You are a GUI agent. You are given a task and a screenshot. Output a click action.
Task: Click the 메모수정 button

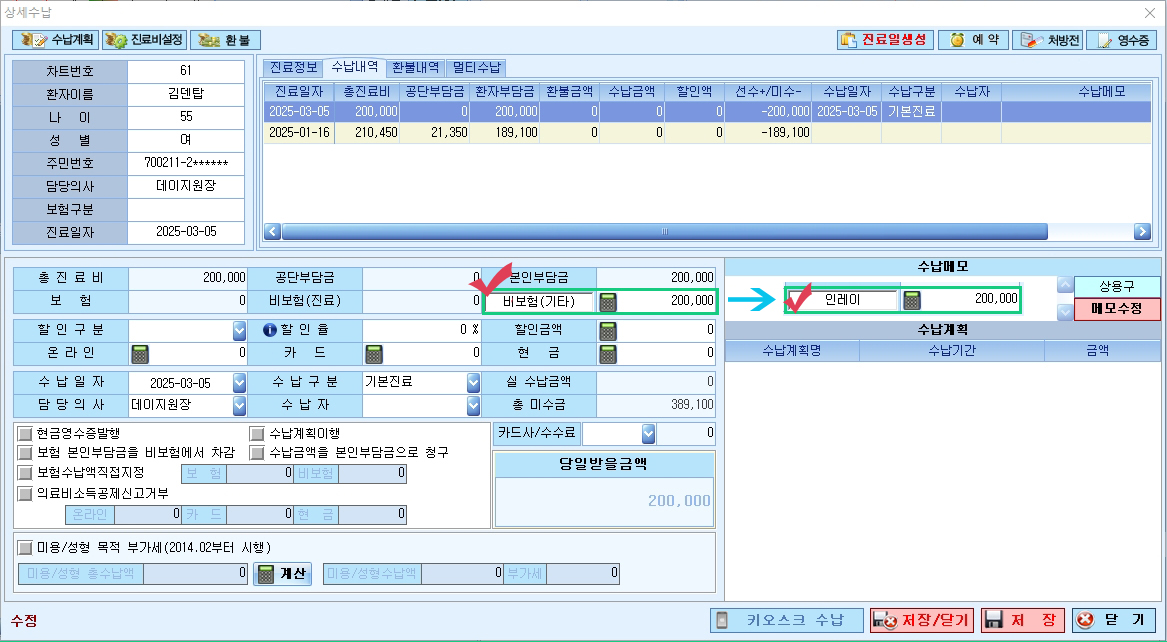1117,309
